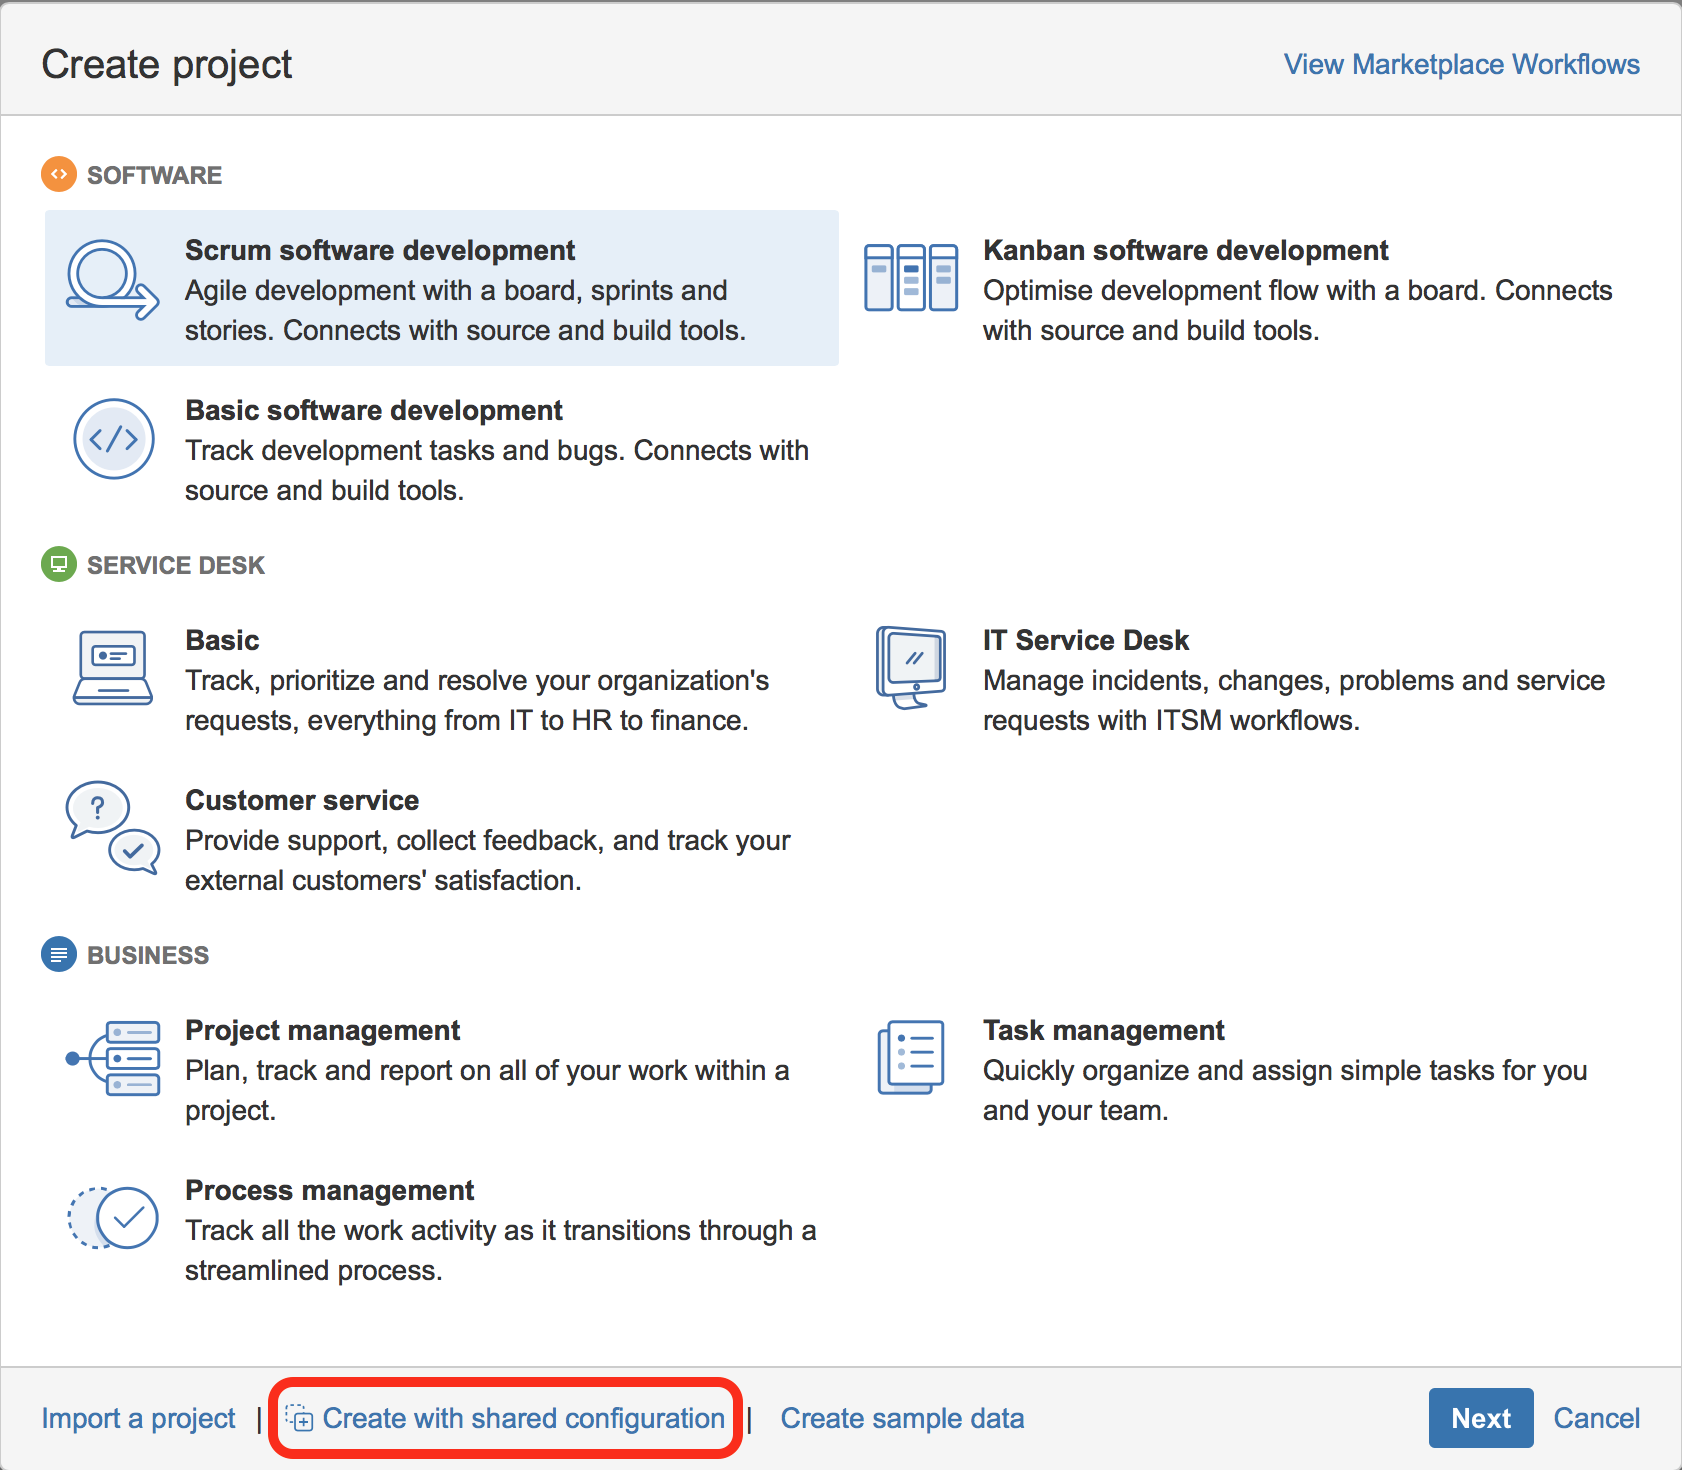Click the orange SOFTWARE category icon
The width and height of the screenshot is (1682, 1470).
tap(58, 174)
